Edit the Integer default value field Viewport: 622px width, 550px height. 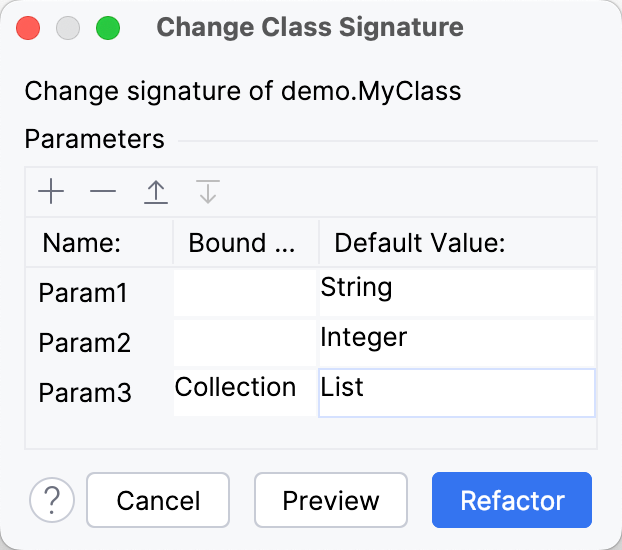(456, 341)
